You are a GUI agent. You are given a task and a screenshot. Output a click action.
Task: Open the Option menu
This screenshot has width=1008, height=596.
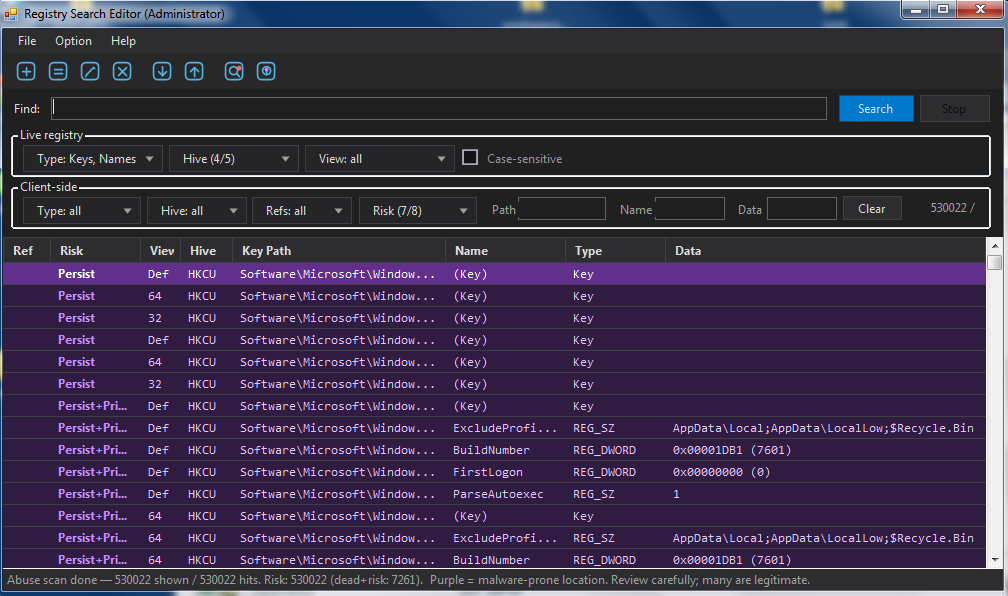coord(73,41)
